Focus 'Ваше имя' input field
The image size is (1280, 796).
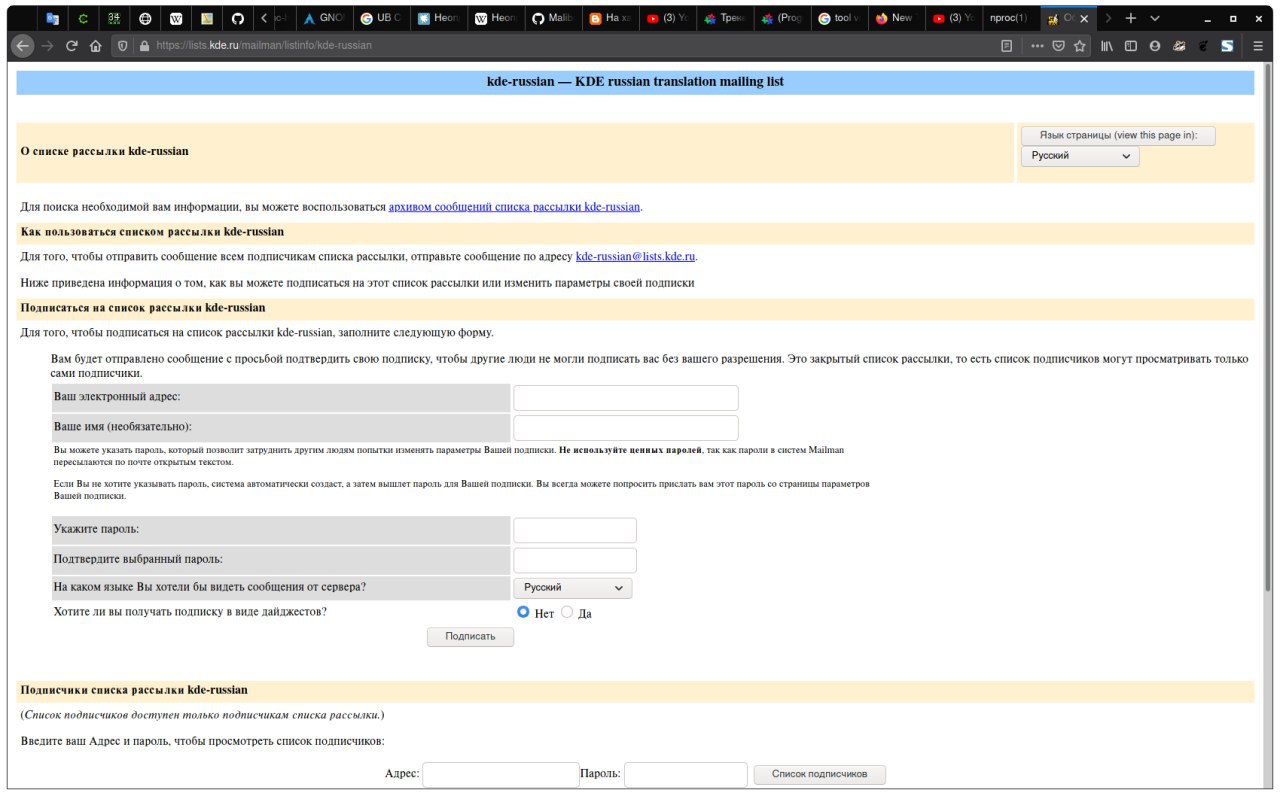click(626, 428)
